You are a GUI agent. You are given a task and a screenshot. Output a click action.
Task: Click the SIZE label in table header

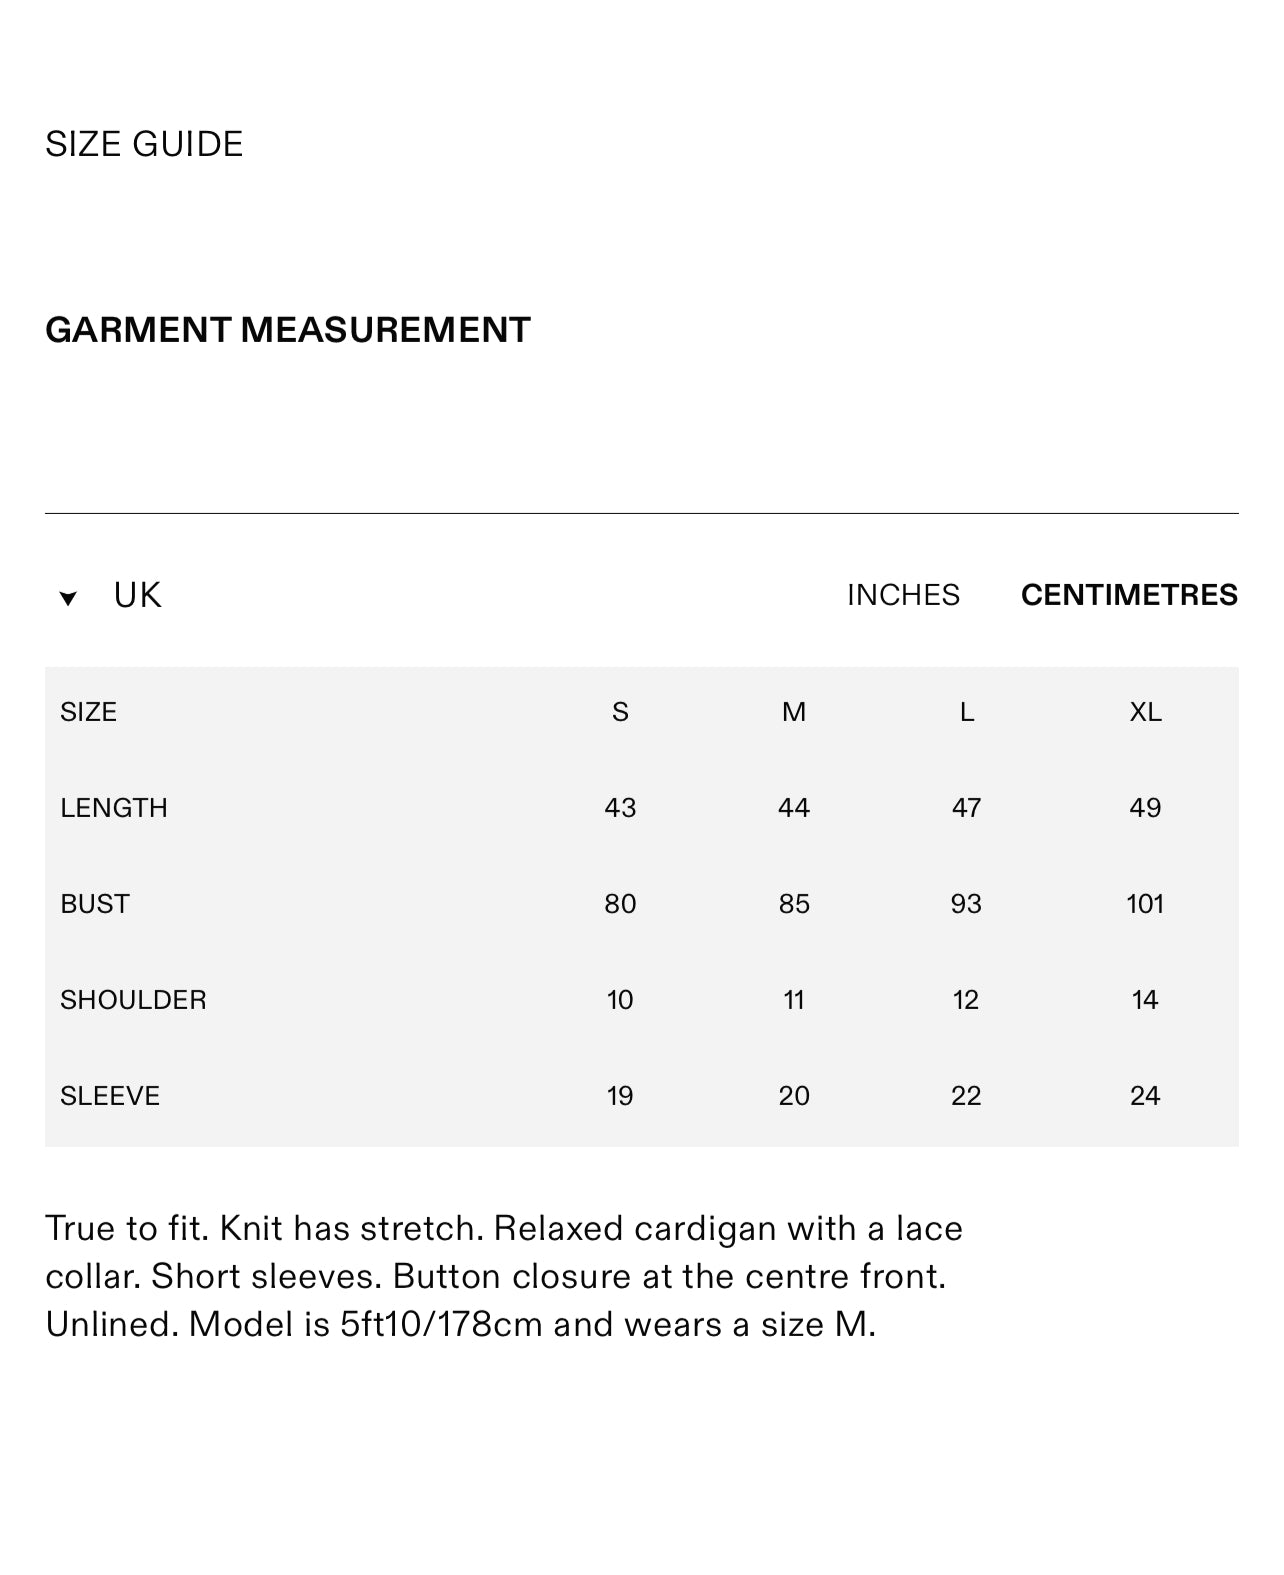[x=88, y=712]
